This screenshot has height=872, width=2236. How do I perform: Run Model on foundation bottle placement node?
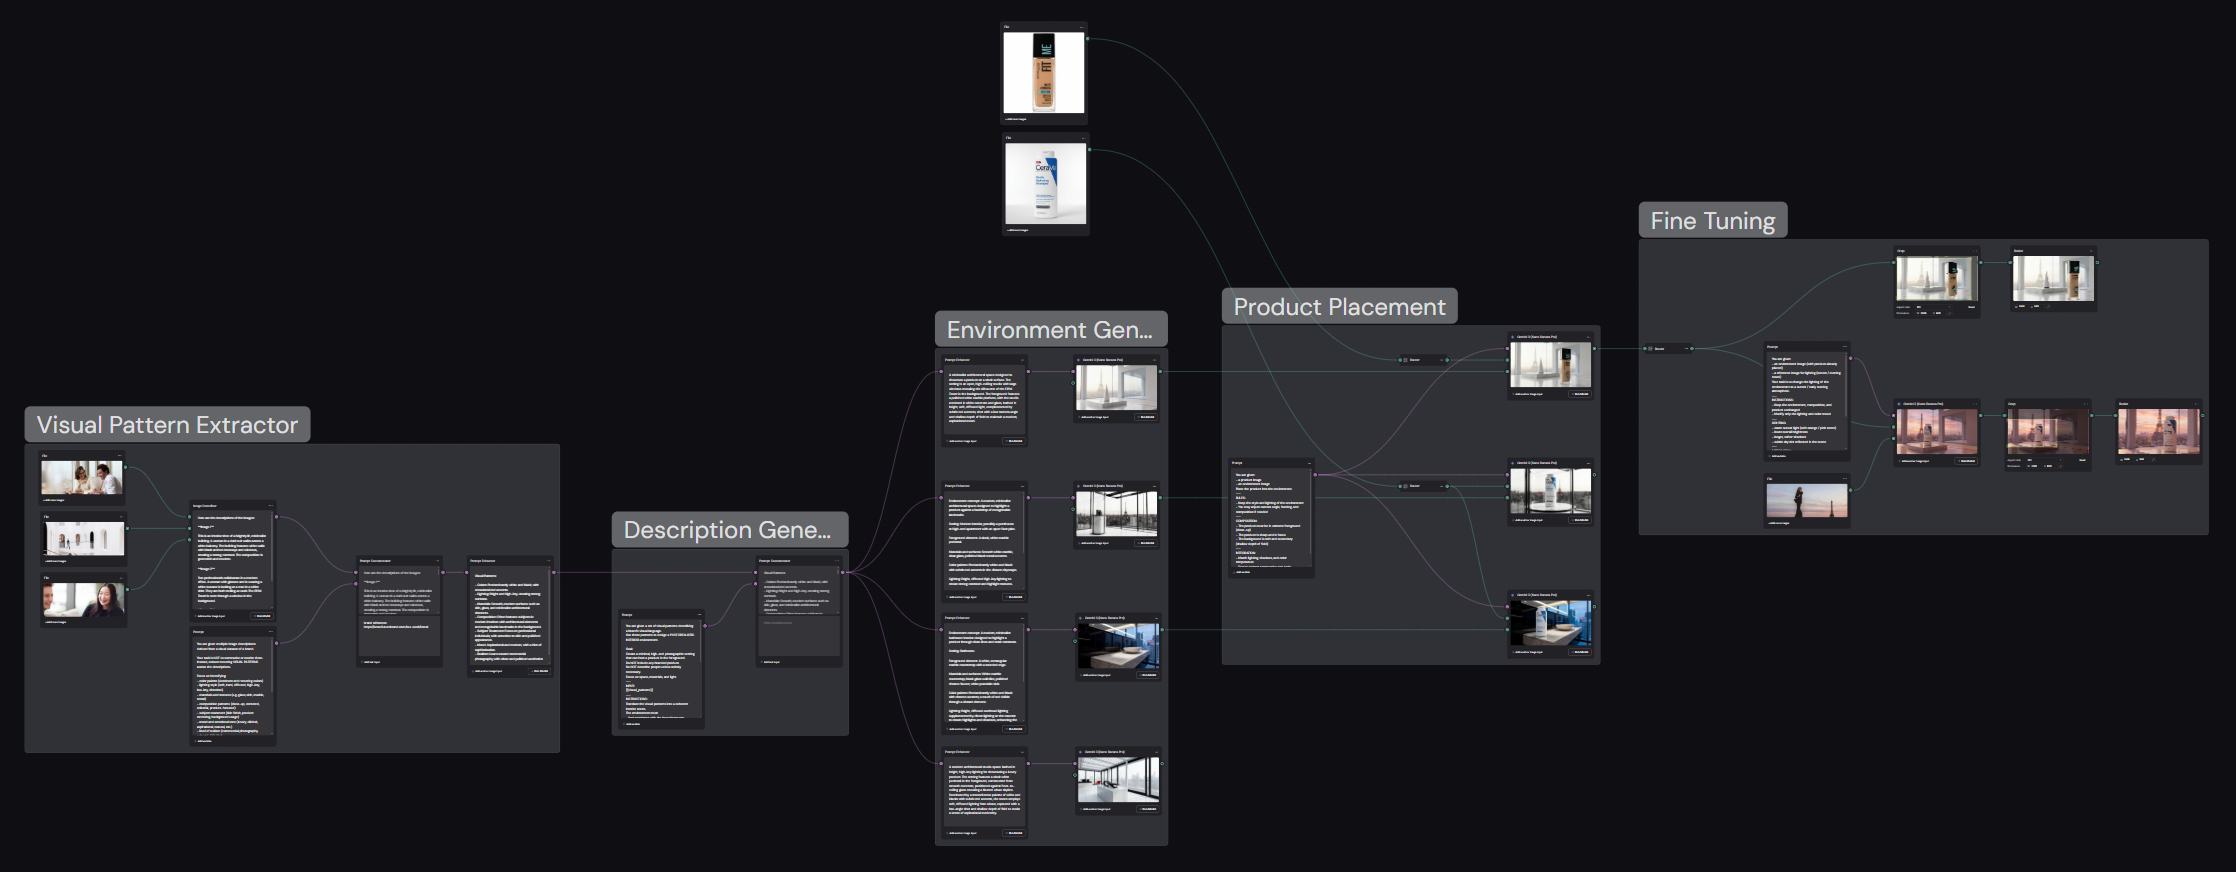coord(1581,394)
